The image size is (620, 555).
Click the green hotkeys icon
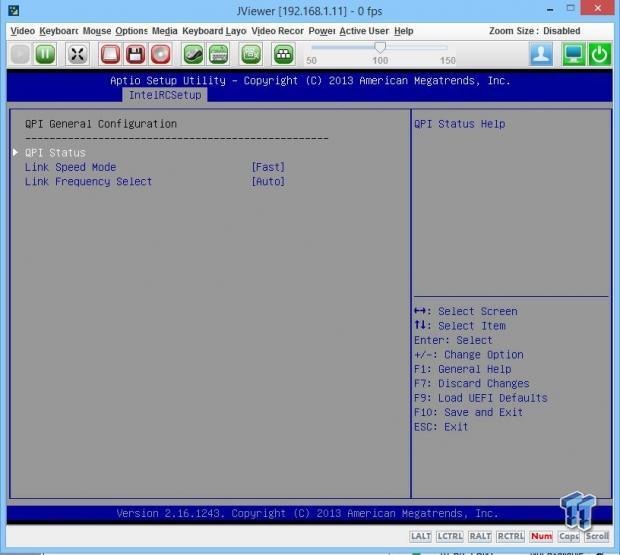click(x=284, y=54)
